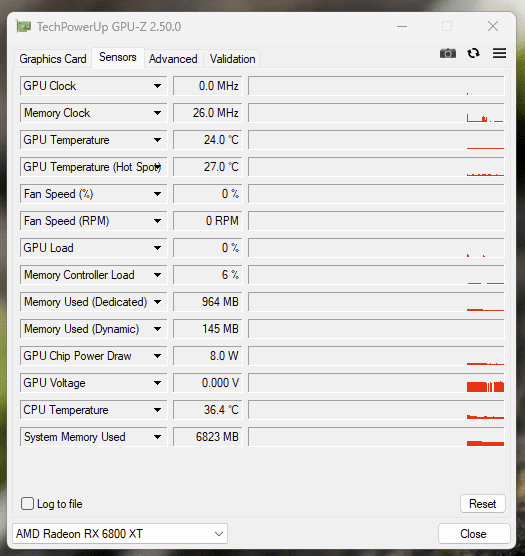Click the System Memory Used history graph

tap(376, 437)
